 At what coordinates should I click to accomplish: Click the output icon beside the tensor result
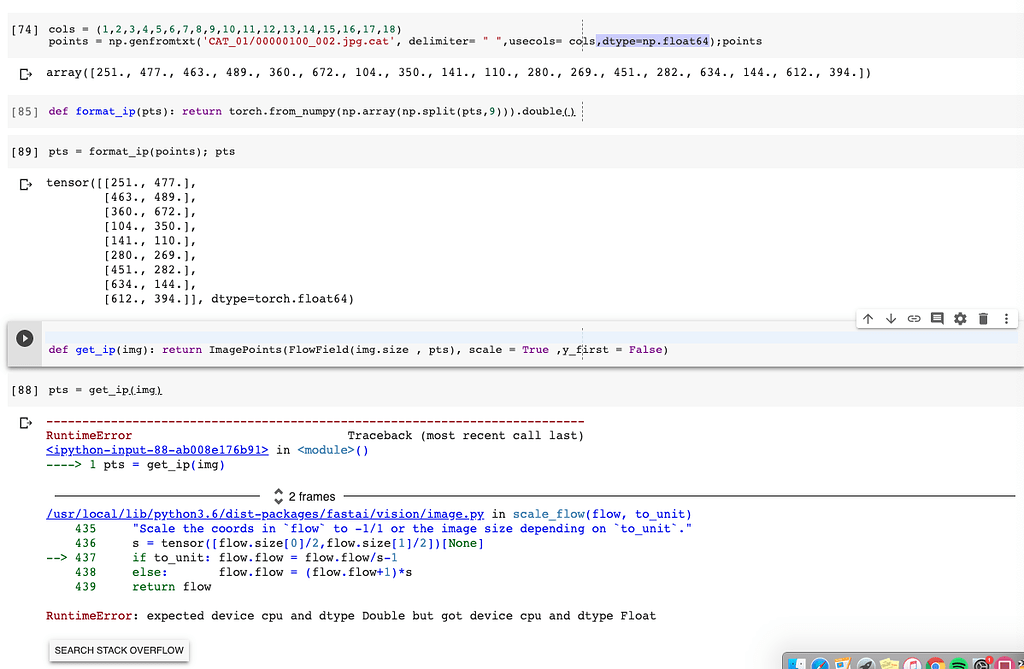[x=26, y=185]
